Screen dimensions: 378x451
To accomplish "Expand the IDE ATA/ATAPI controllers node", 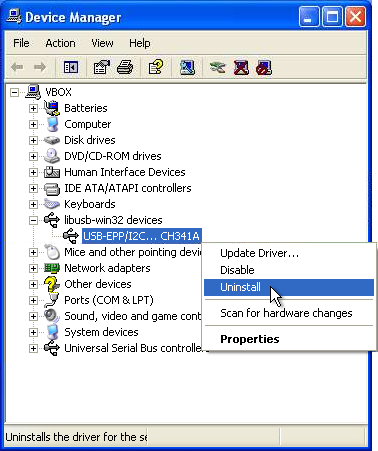I will 33,188.
